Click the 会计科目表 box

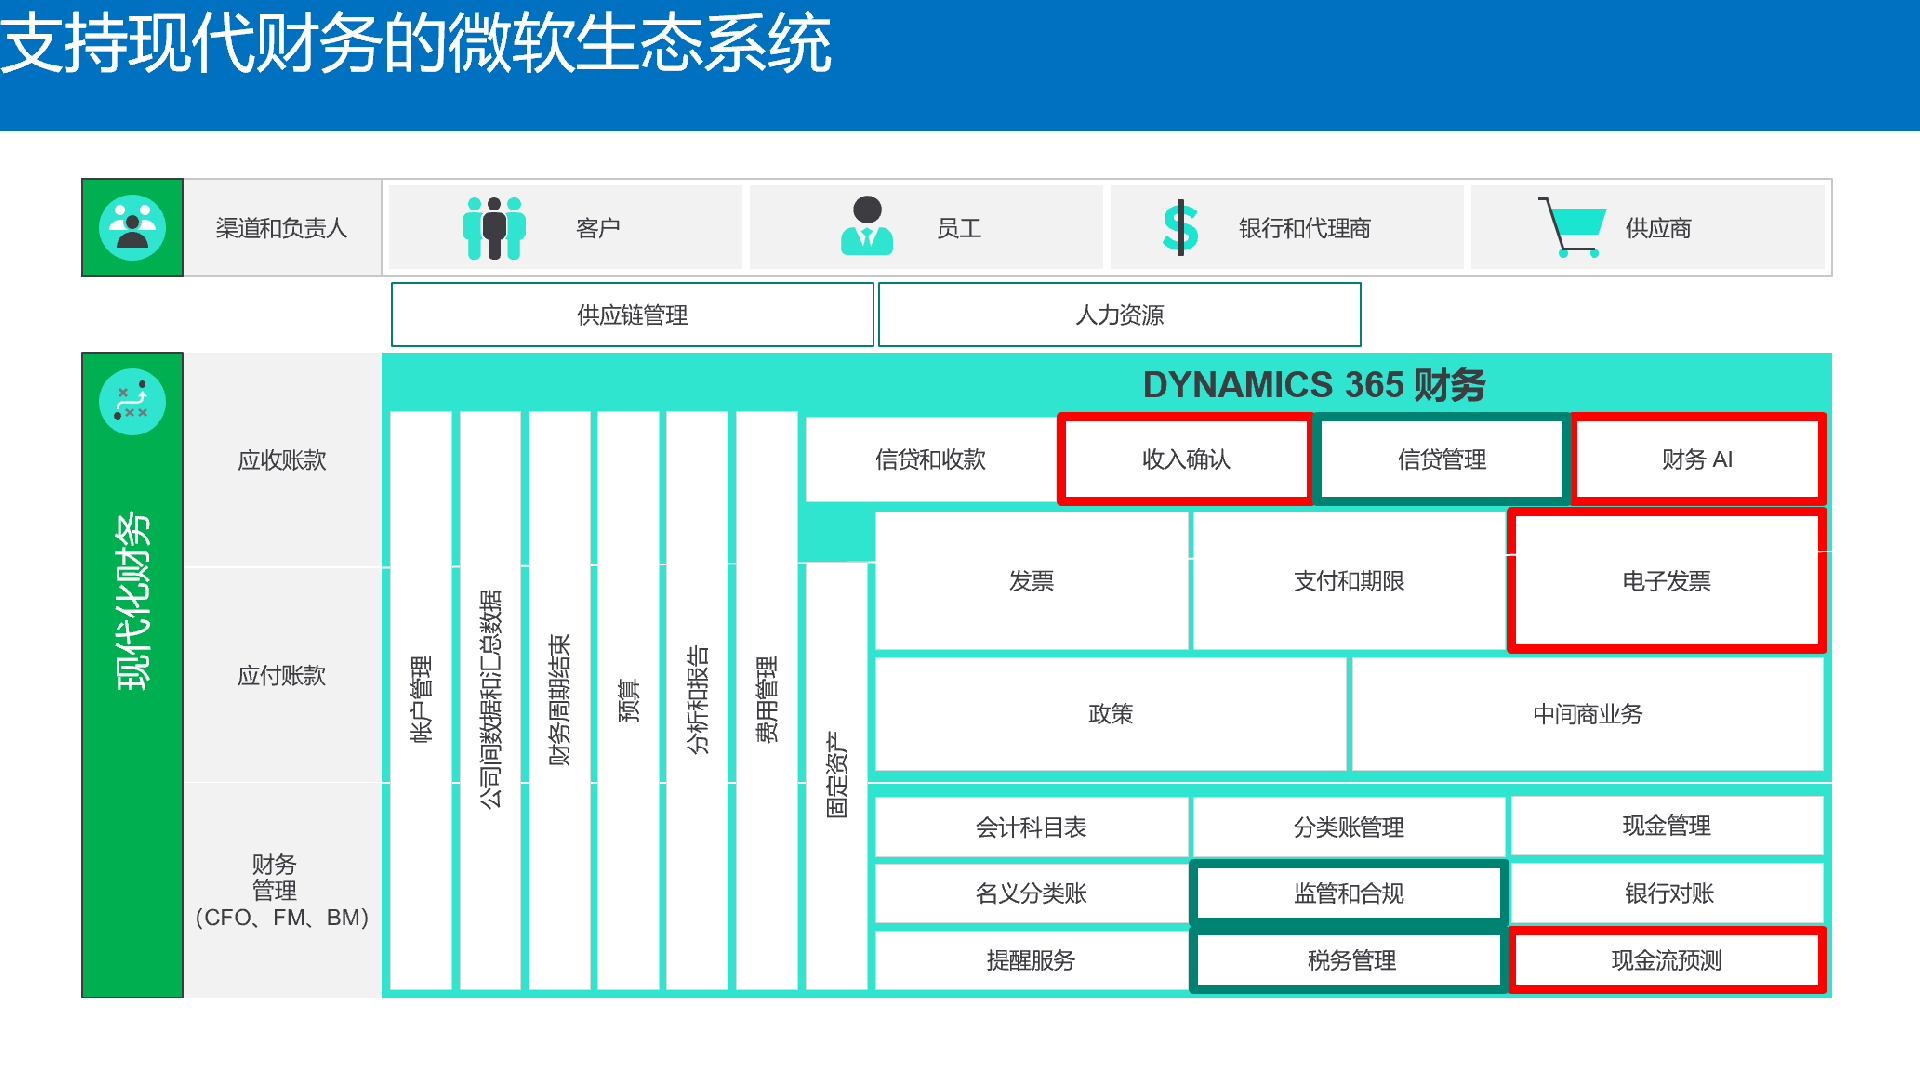click(x=1031, y=827)
